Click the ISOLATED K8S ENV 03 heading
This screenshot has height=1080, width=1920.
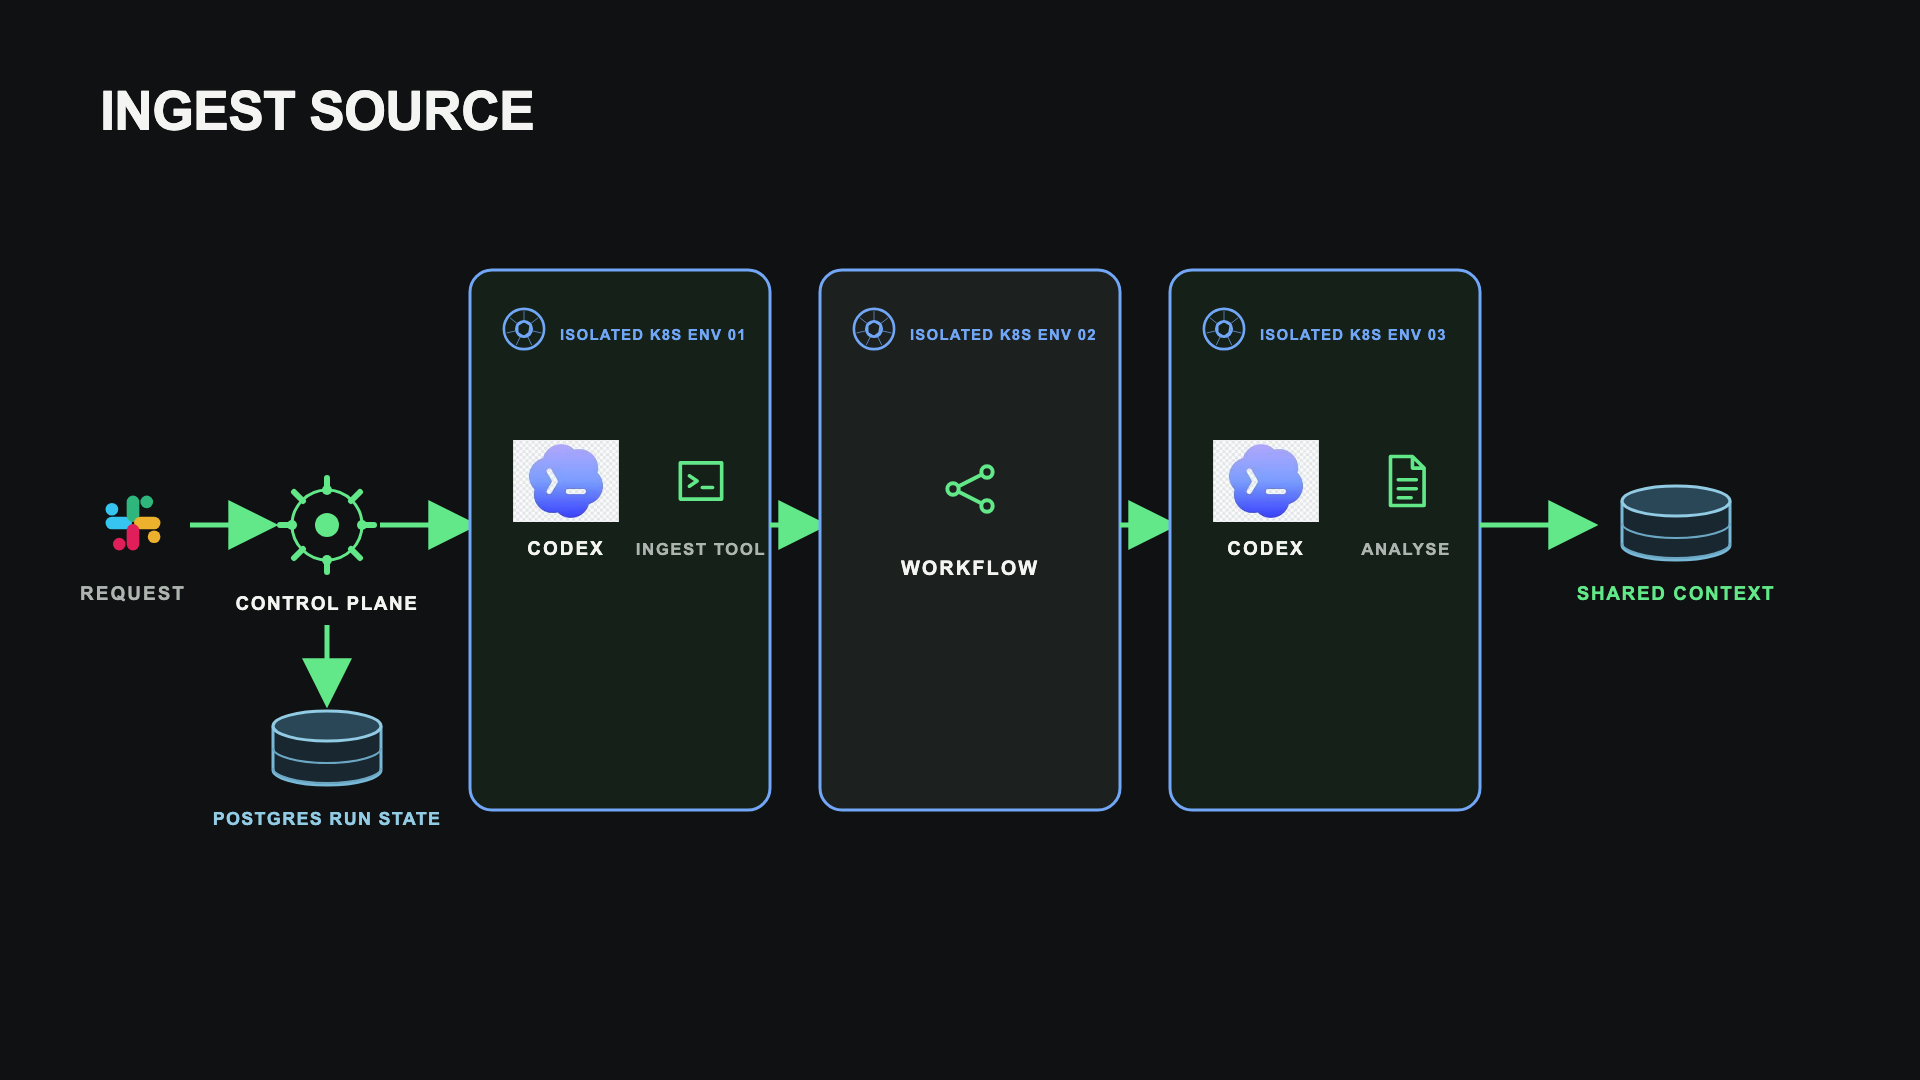[x=1353, y=335]
